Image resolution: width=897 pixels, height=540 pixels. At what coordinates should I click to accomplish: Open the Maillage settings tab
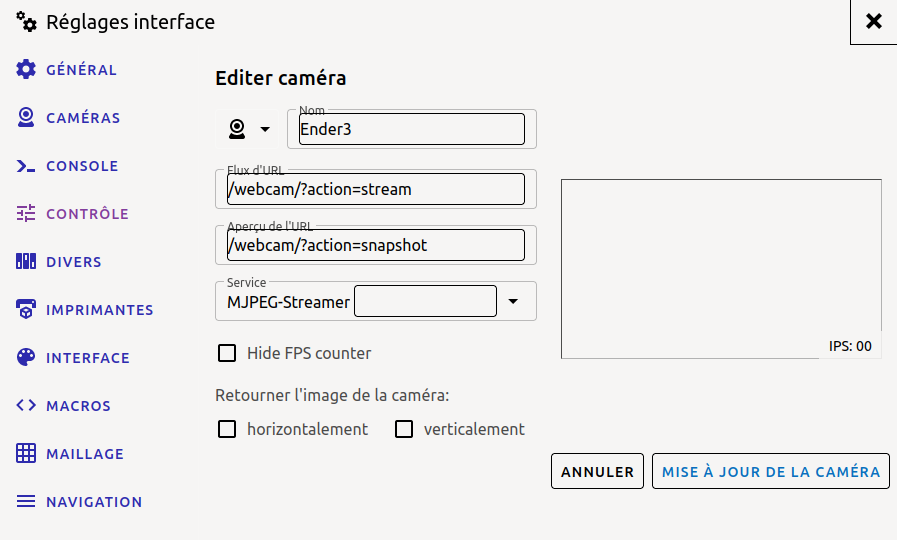click(84, 454)
